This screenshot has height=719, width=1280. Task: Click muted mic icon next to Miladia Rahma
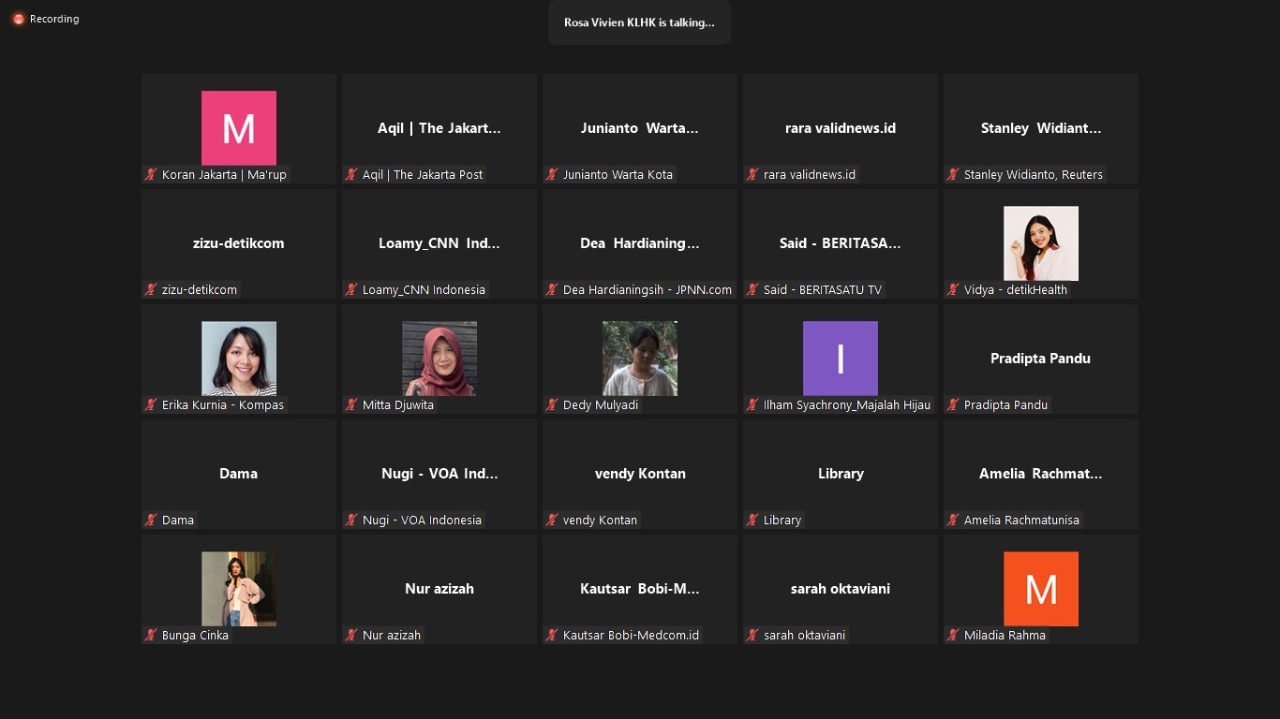[954, 635]
